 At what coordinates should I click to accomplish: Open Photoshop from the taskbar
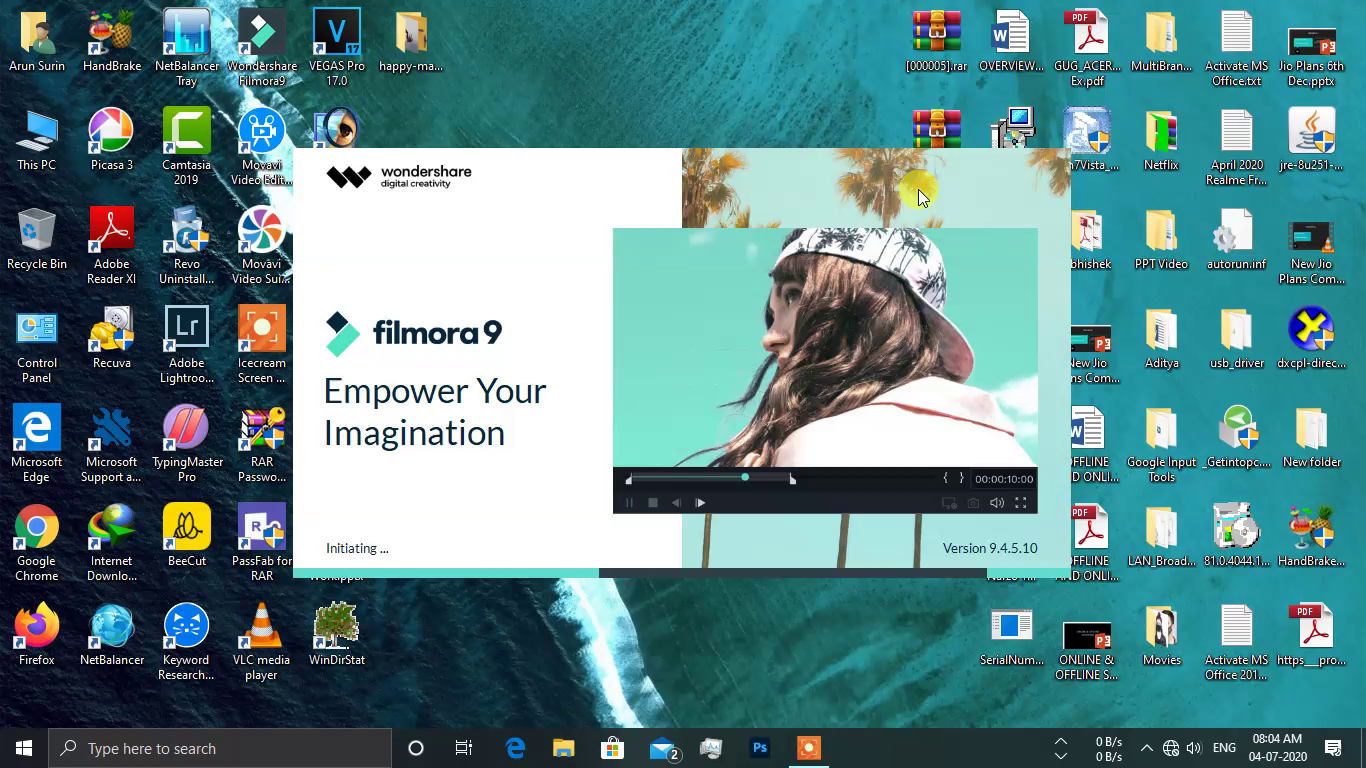759,747
